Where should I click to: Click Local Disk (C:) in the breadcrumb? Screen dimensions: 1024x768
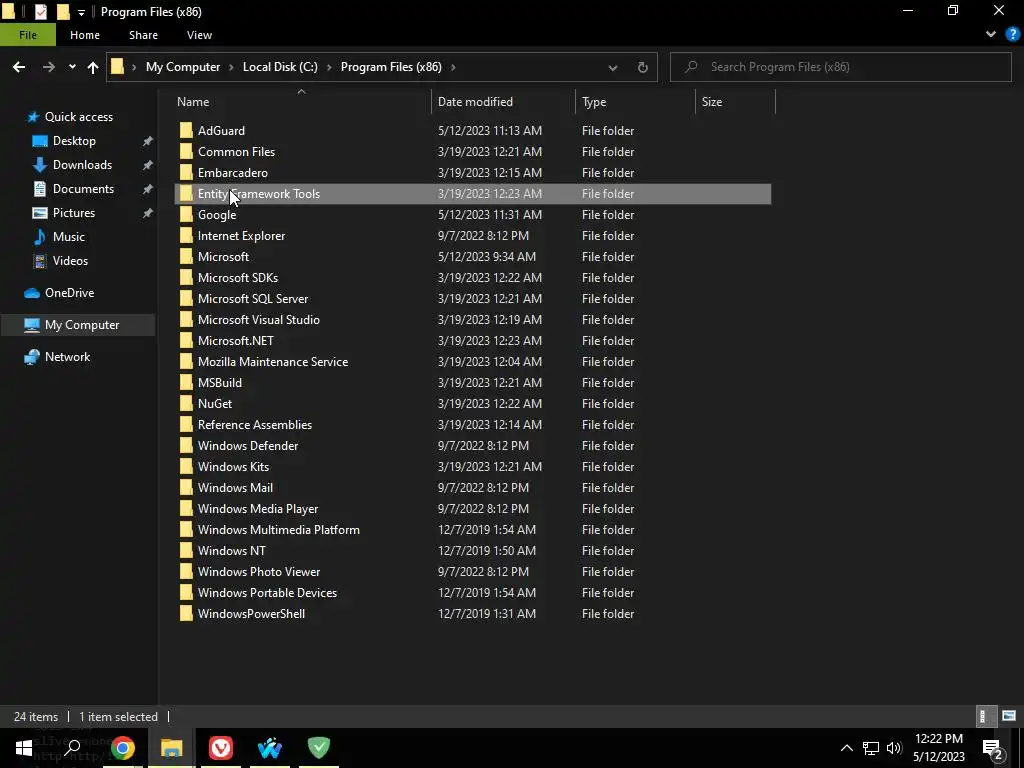click(x=280, y=67)
